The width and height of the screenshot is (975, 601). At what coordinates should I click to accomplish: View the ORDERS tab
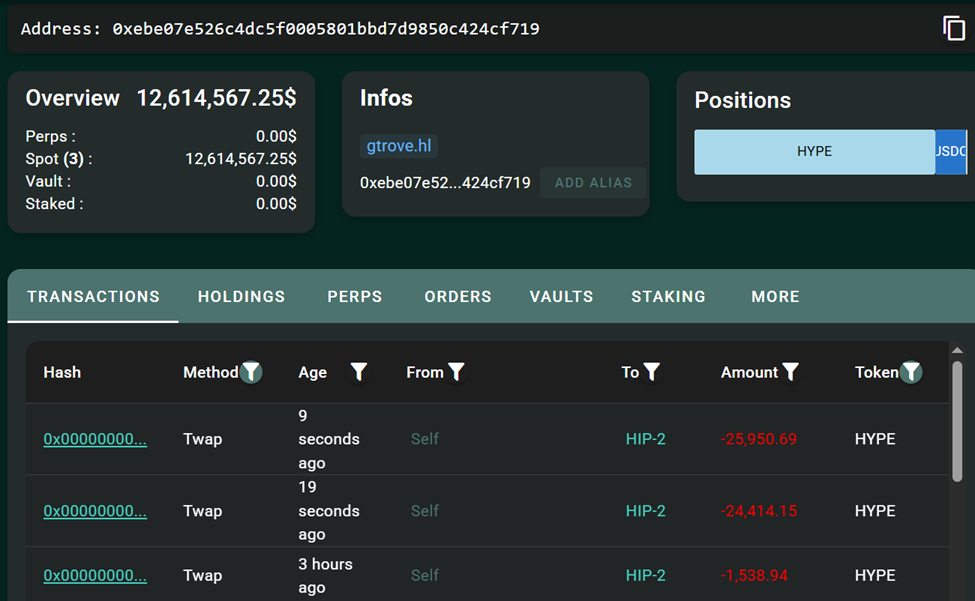pyautogui.click(x=458, y=296)
